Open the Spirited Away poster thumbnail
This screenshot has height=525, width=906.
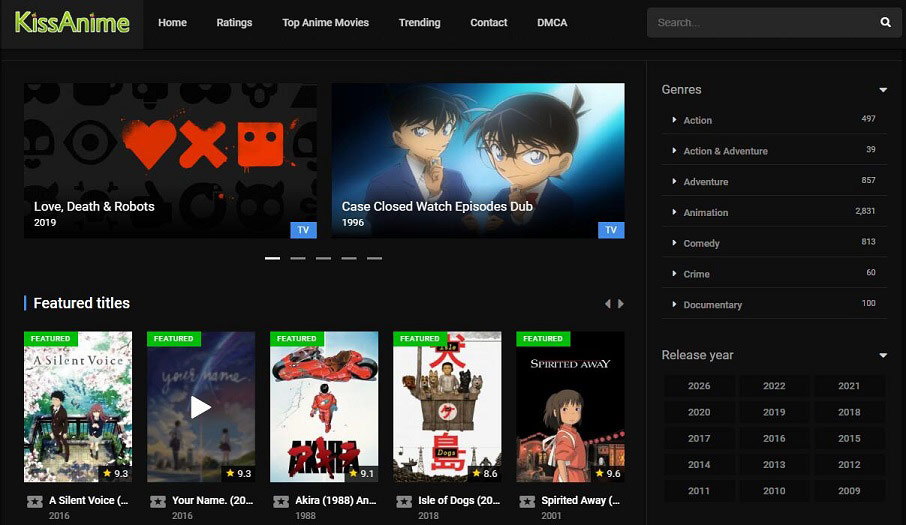point(570,407)
